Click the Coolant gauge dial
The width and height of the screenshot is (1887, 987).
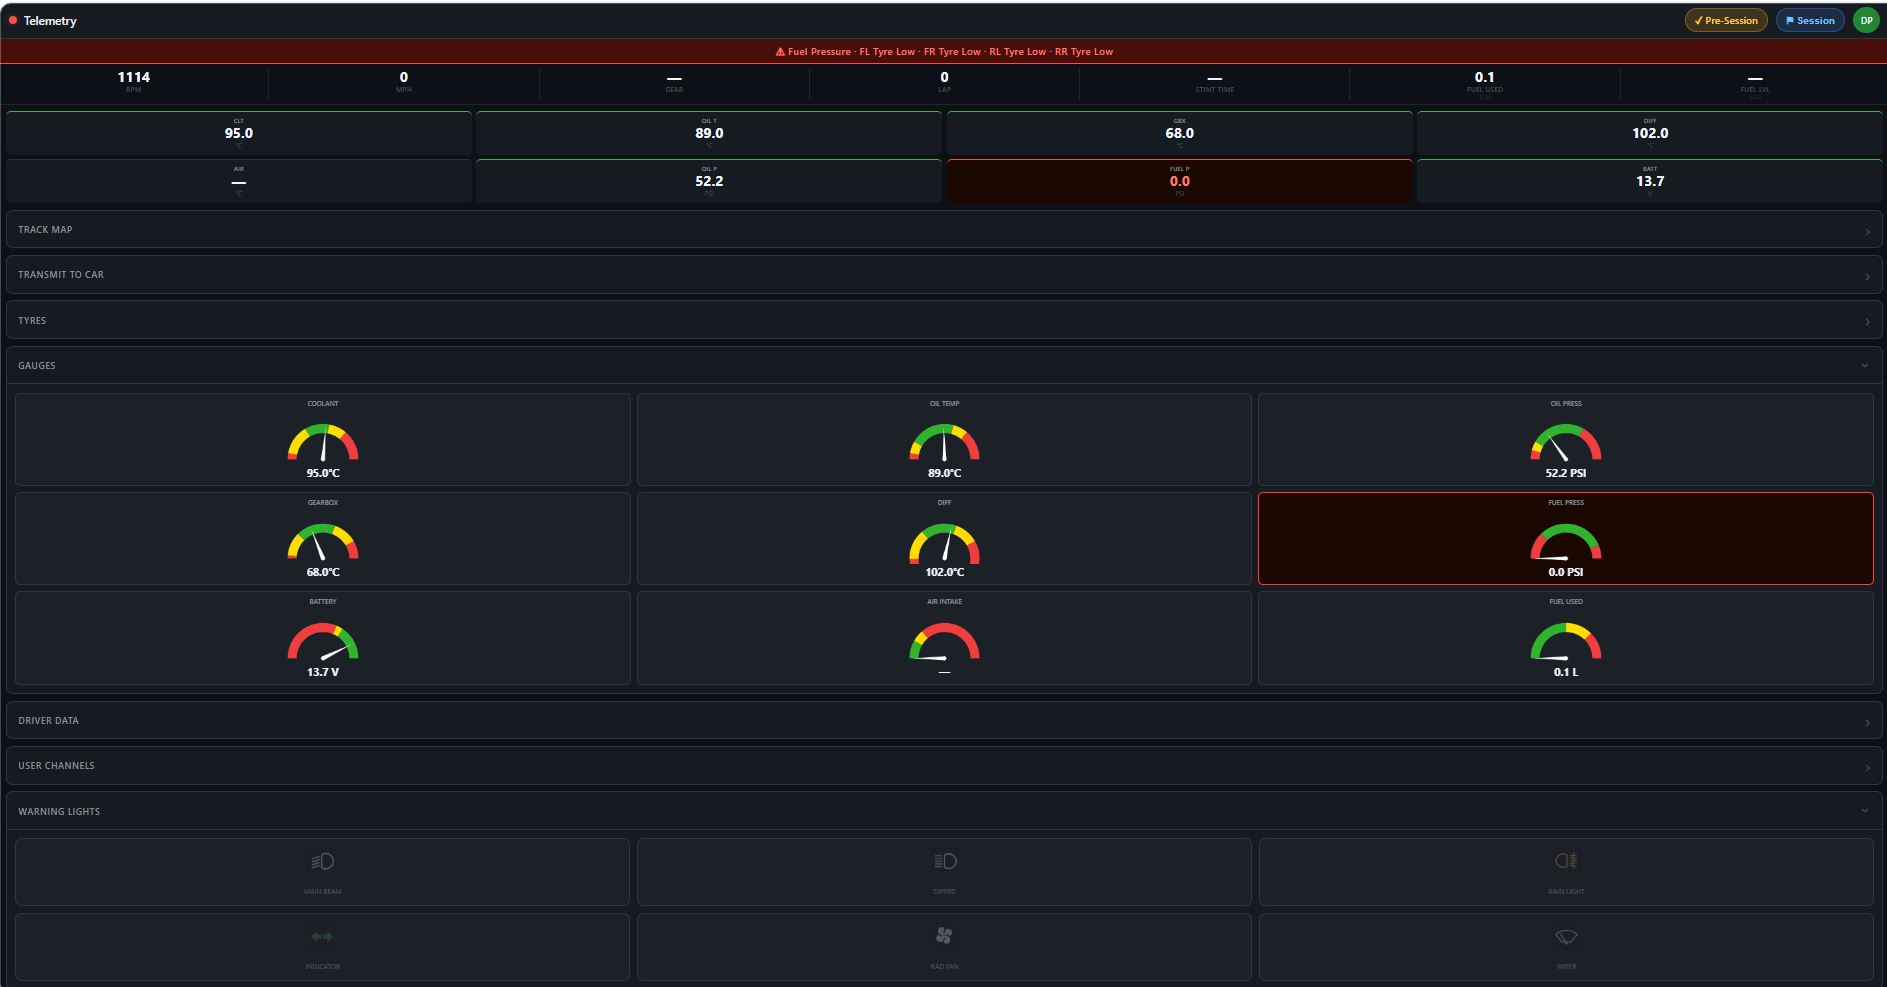coord(323,442)
